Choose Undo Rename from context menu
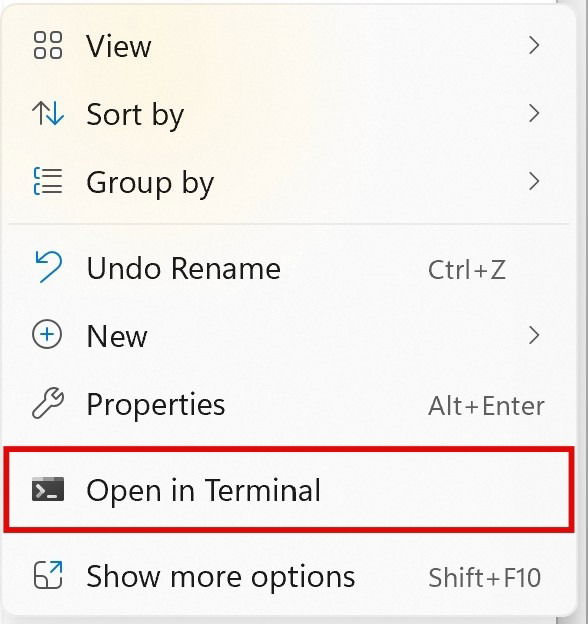588x624 pixels. (289, 269)
